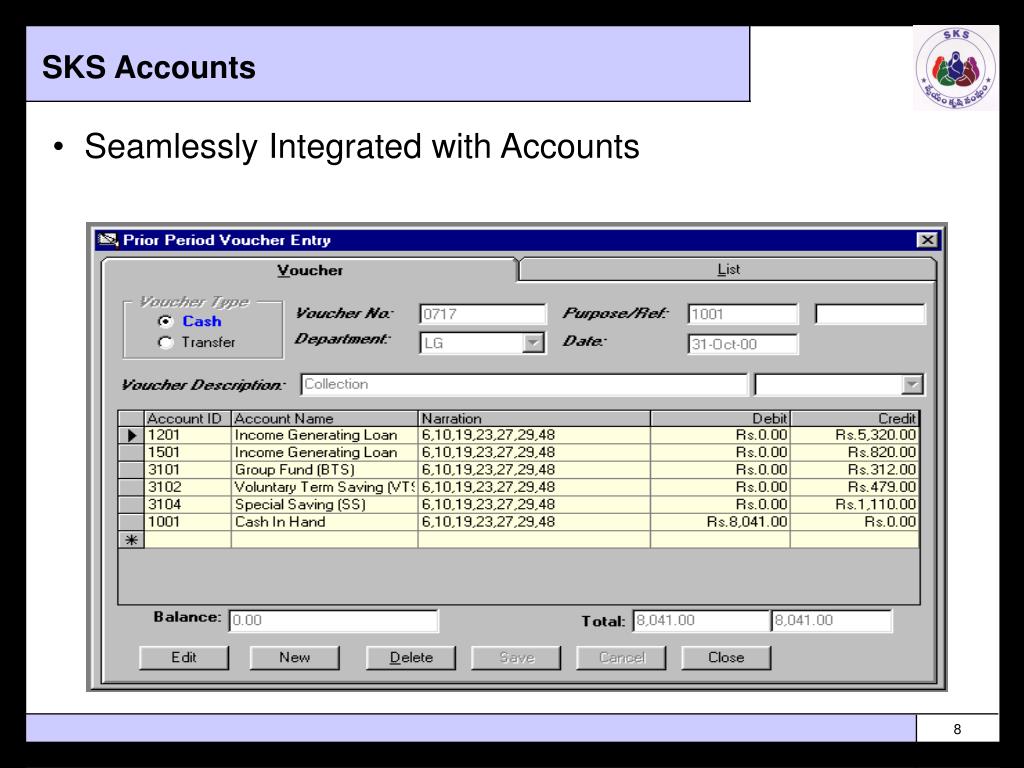The height and width of the screenshot is (768, 1024).
Task: Click the credit Total field
Action: coord(831,620)
